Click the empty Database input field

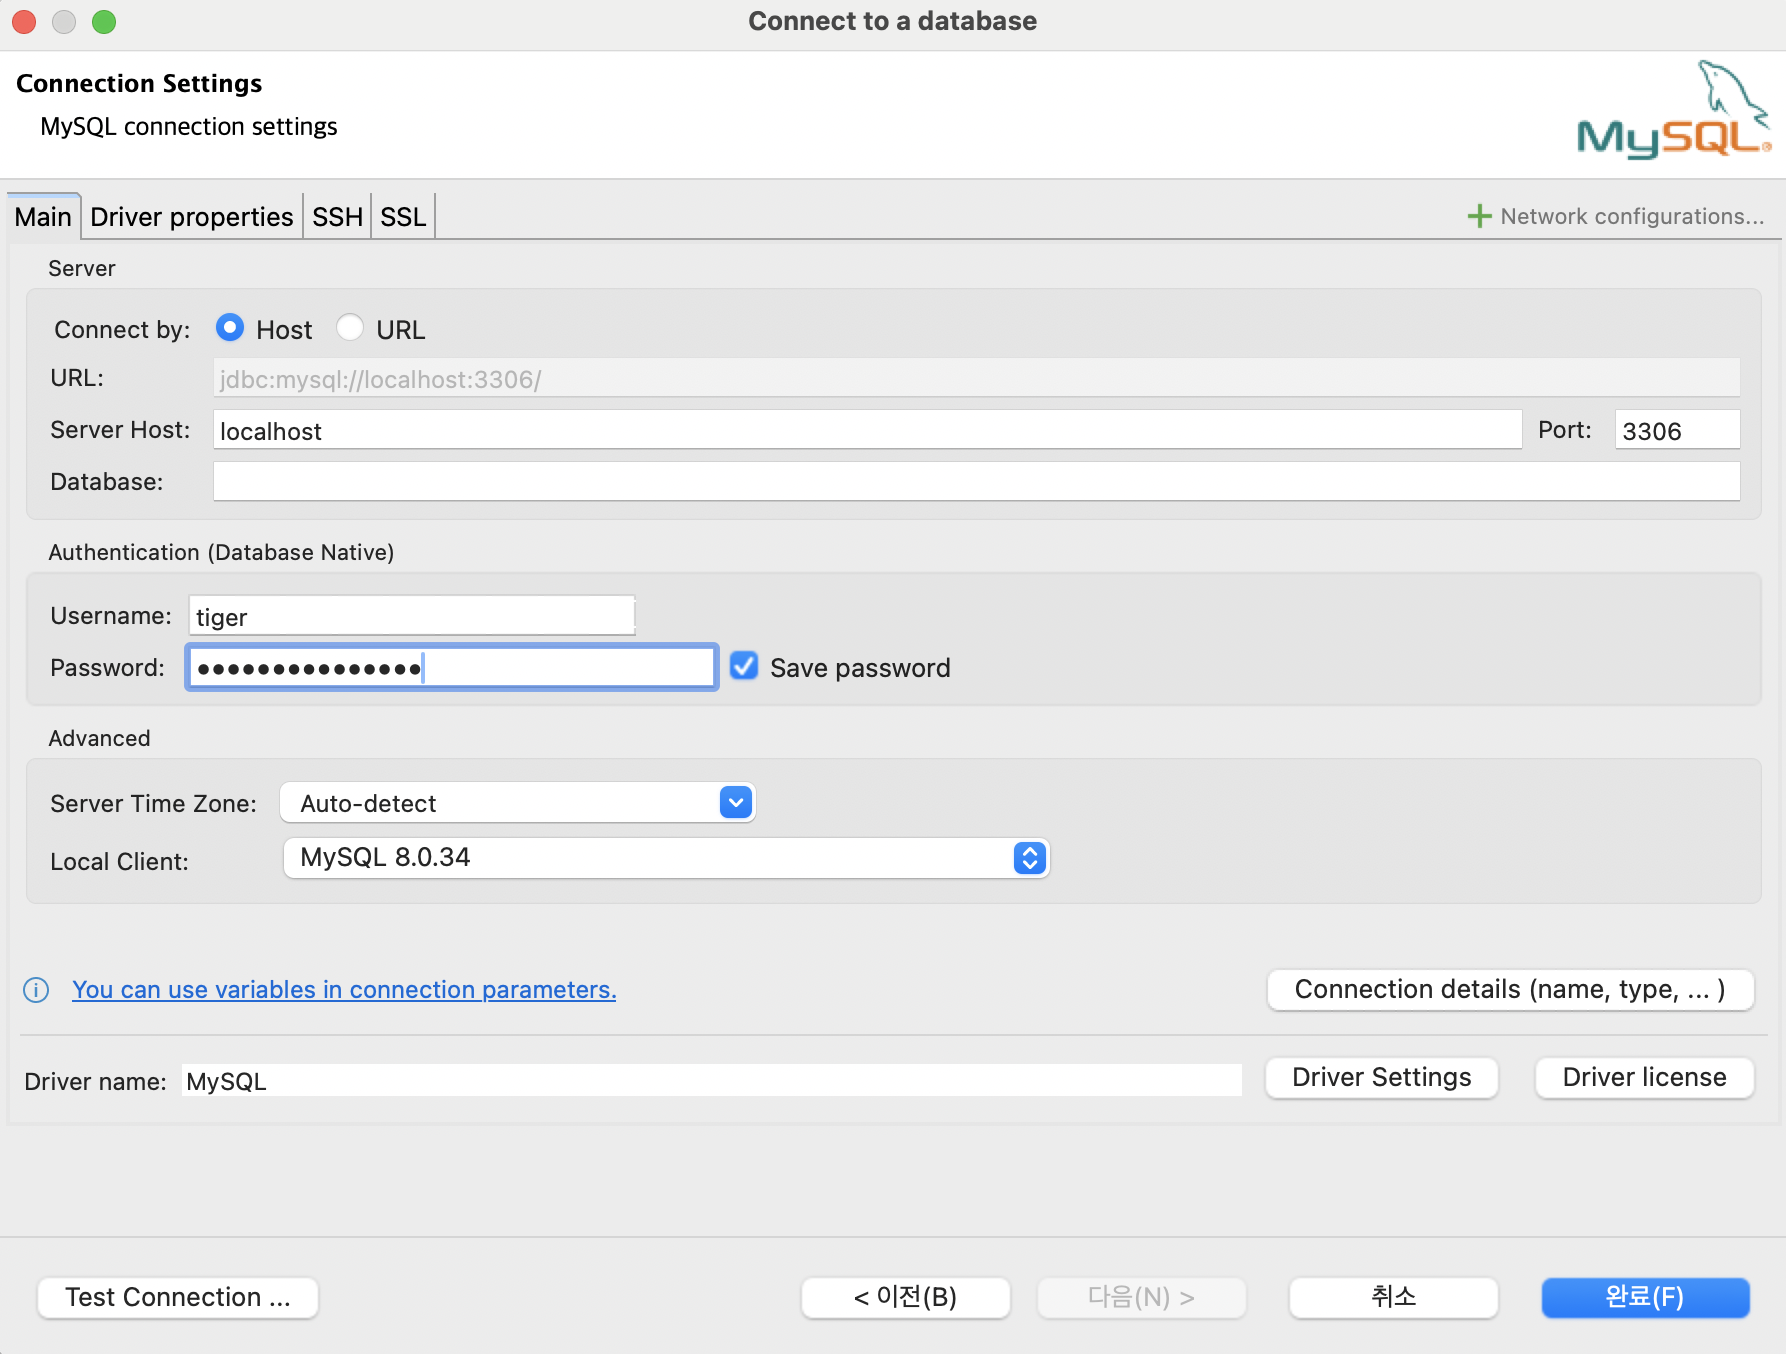[976, 481]
